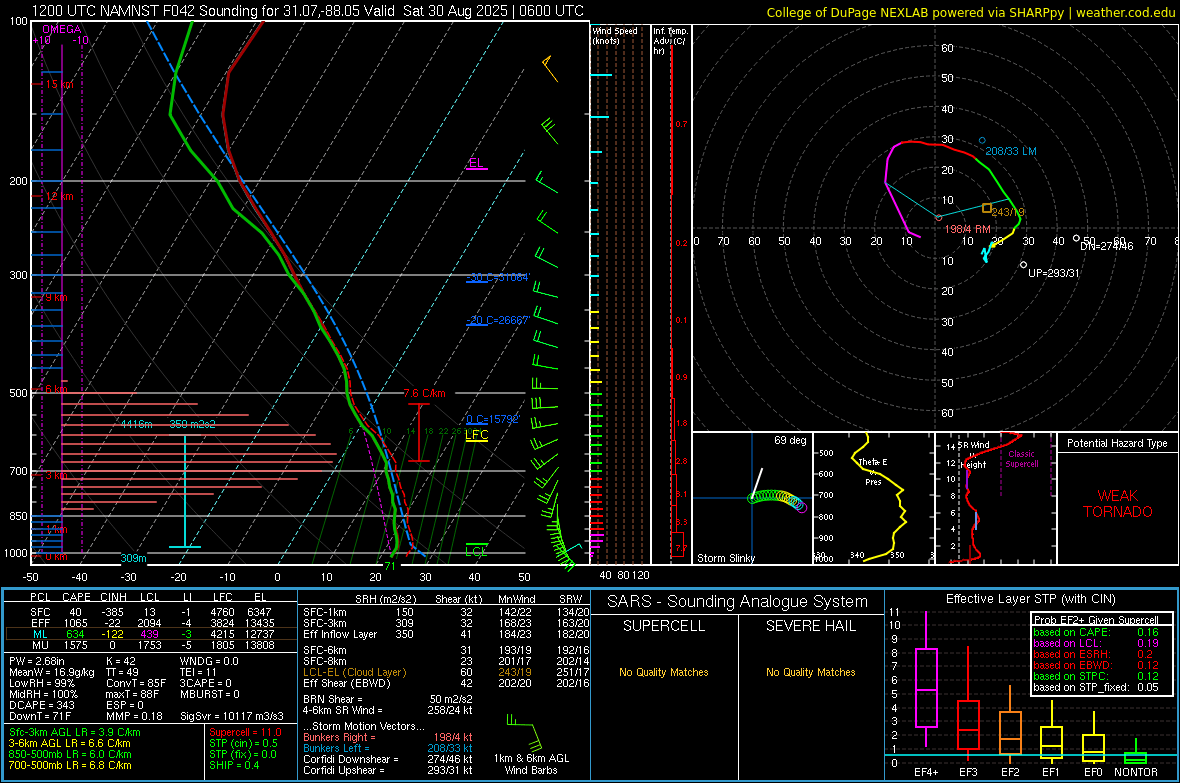Screen dimensions: 1180x783
Task: Select the Inf. Temp. Adv. panel header
Action: 670,41
